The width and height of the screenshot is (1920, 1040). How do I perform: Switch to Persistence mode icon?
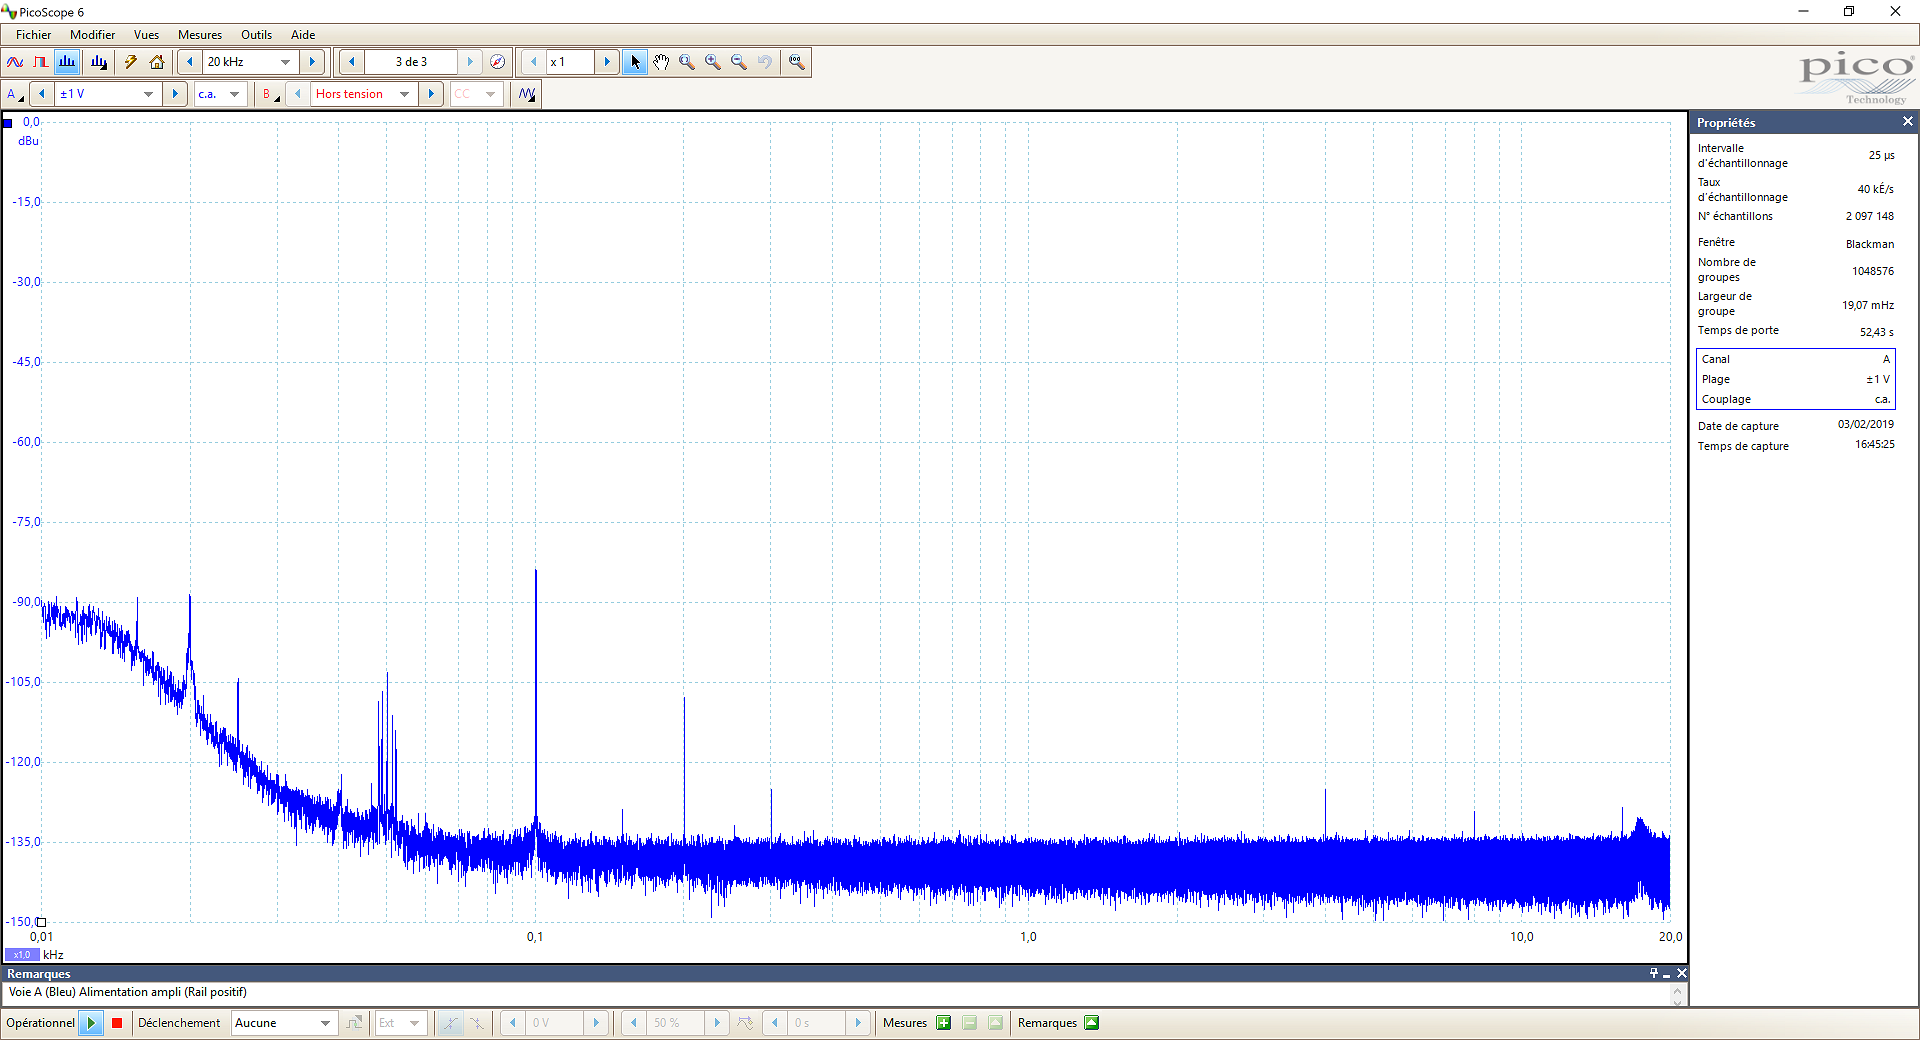41,62
